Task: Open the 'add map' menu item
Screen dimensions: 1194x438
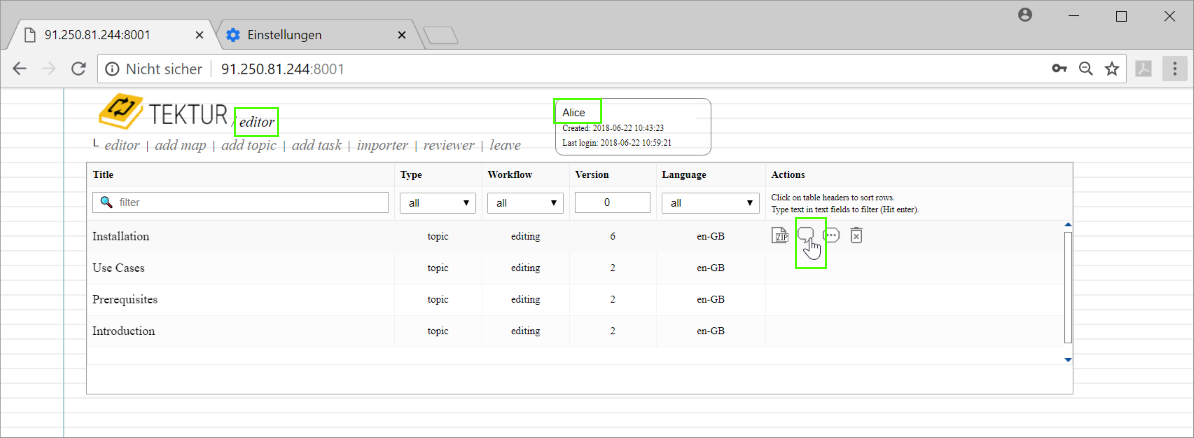Action: [180, 146]
